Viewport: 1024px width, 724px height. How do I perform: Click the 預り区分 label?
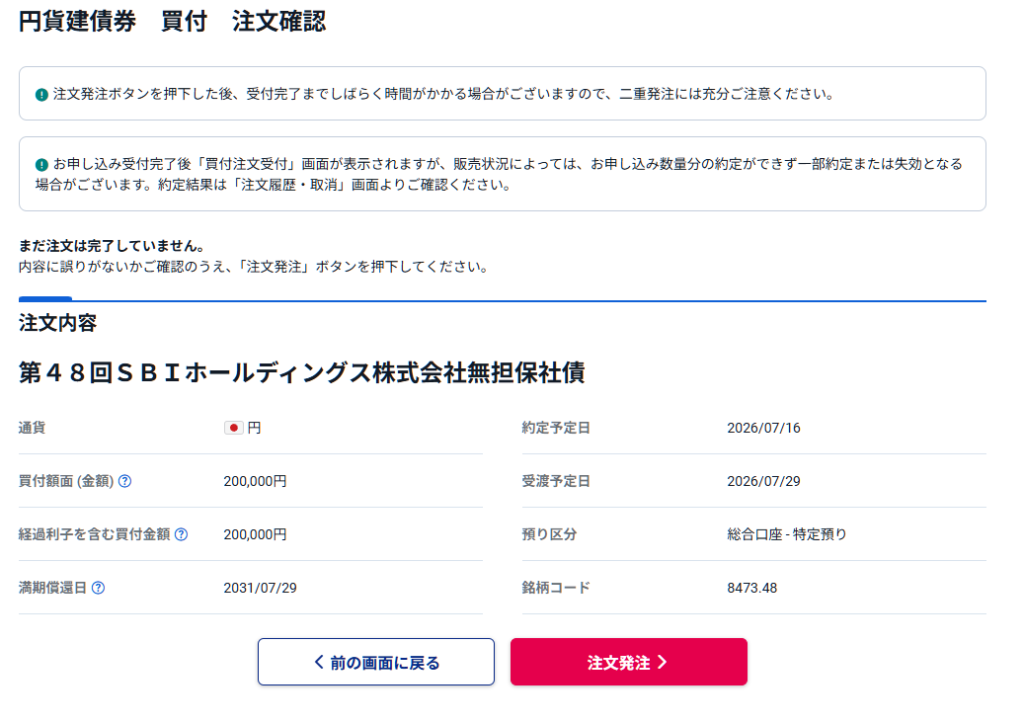click(x=549, y=534)
